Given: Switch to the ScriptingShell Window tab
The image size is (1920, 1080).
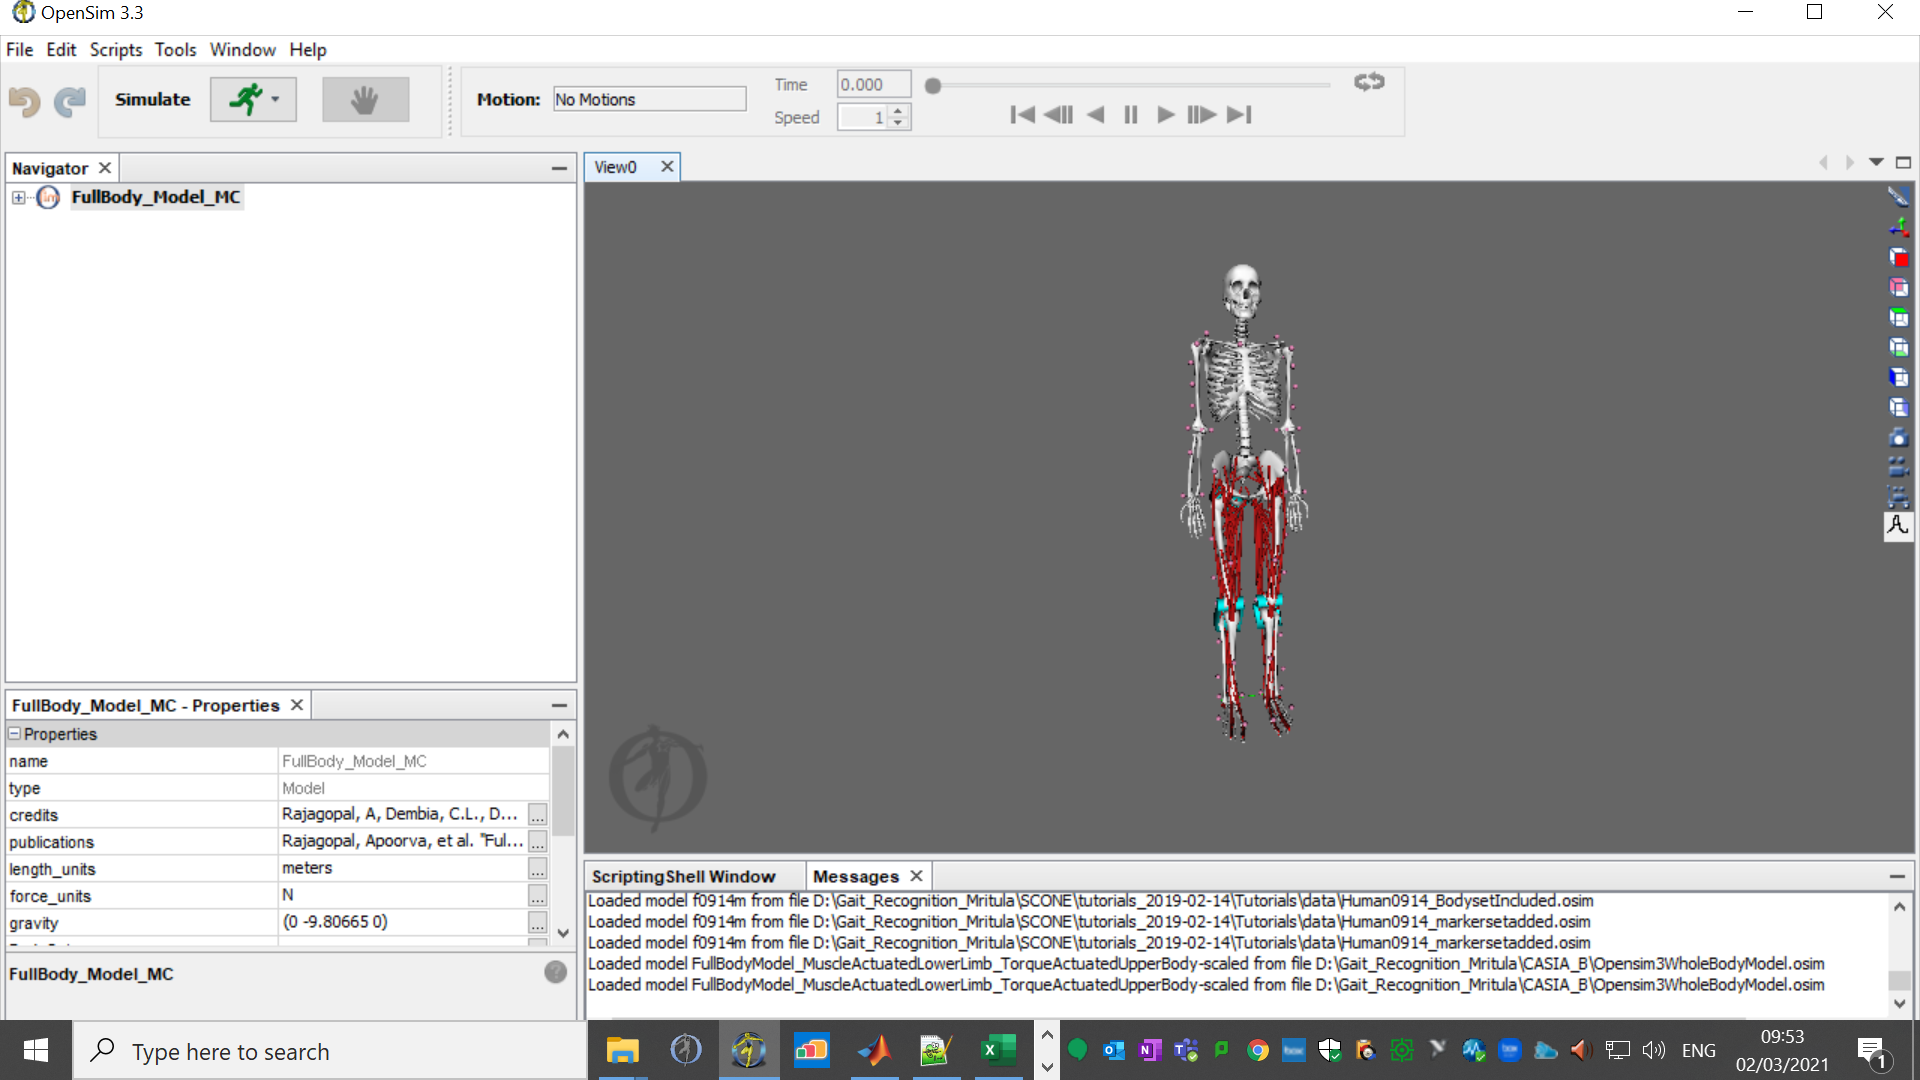Looking at the screenshot, I should click(x=683, y=876).
